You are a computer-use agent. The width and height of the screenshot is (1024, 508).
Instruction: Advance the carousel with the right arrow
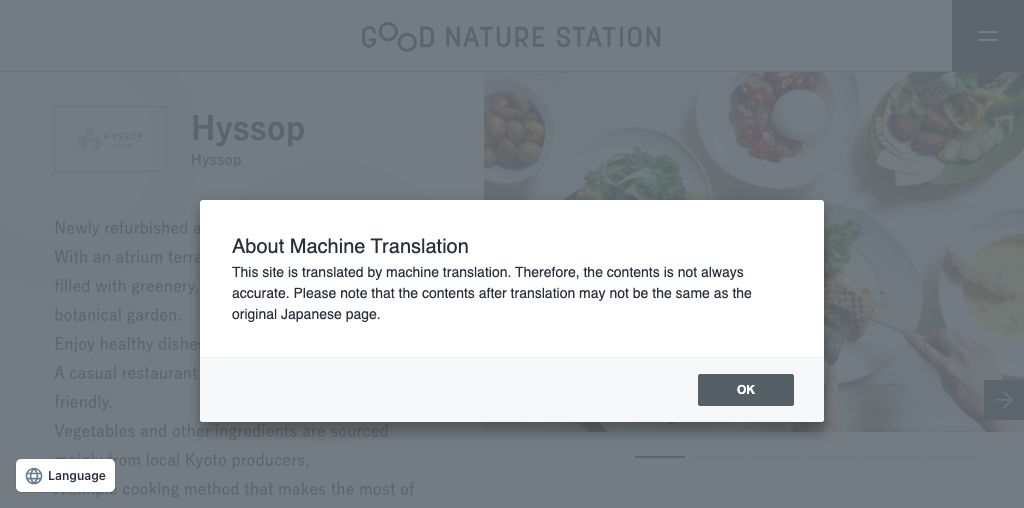click(x=1004, y=399)
